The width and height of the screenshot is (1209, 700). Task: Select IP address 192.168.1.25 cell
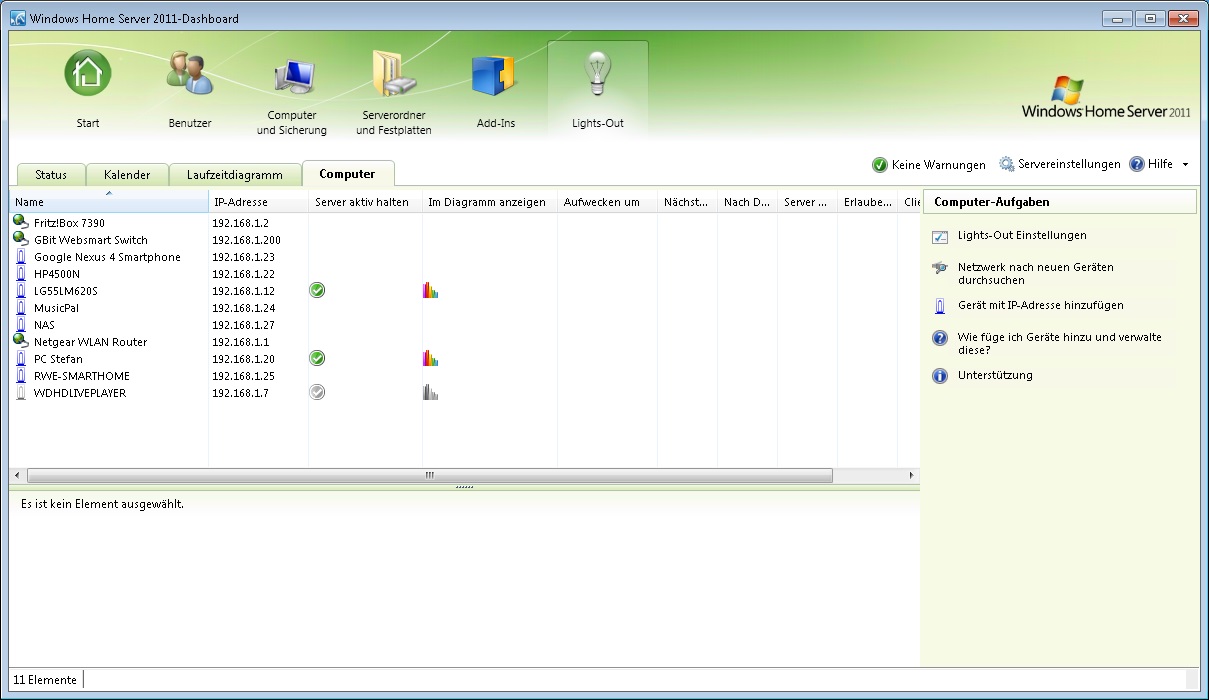243,376
